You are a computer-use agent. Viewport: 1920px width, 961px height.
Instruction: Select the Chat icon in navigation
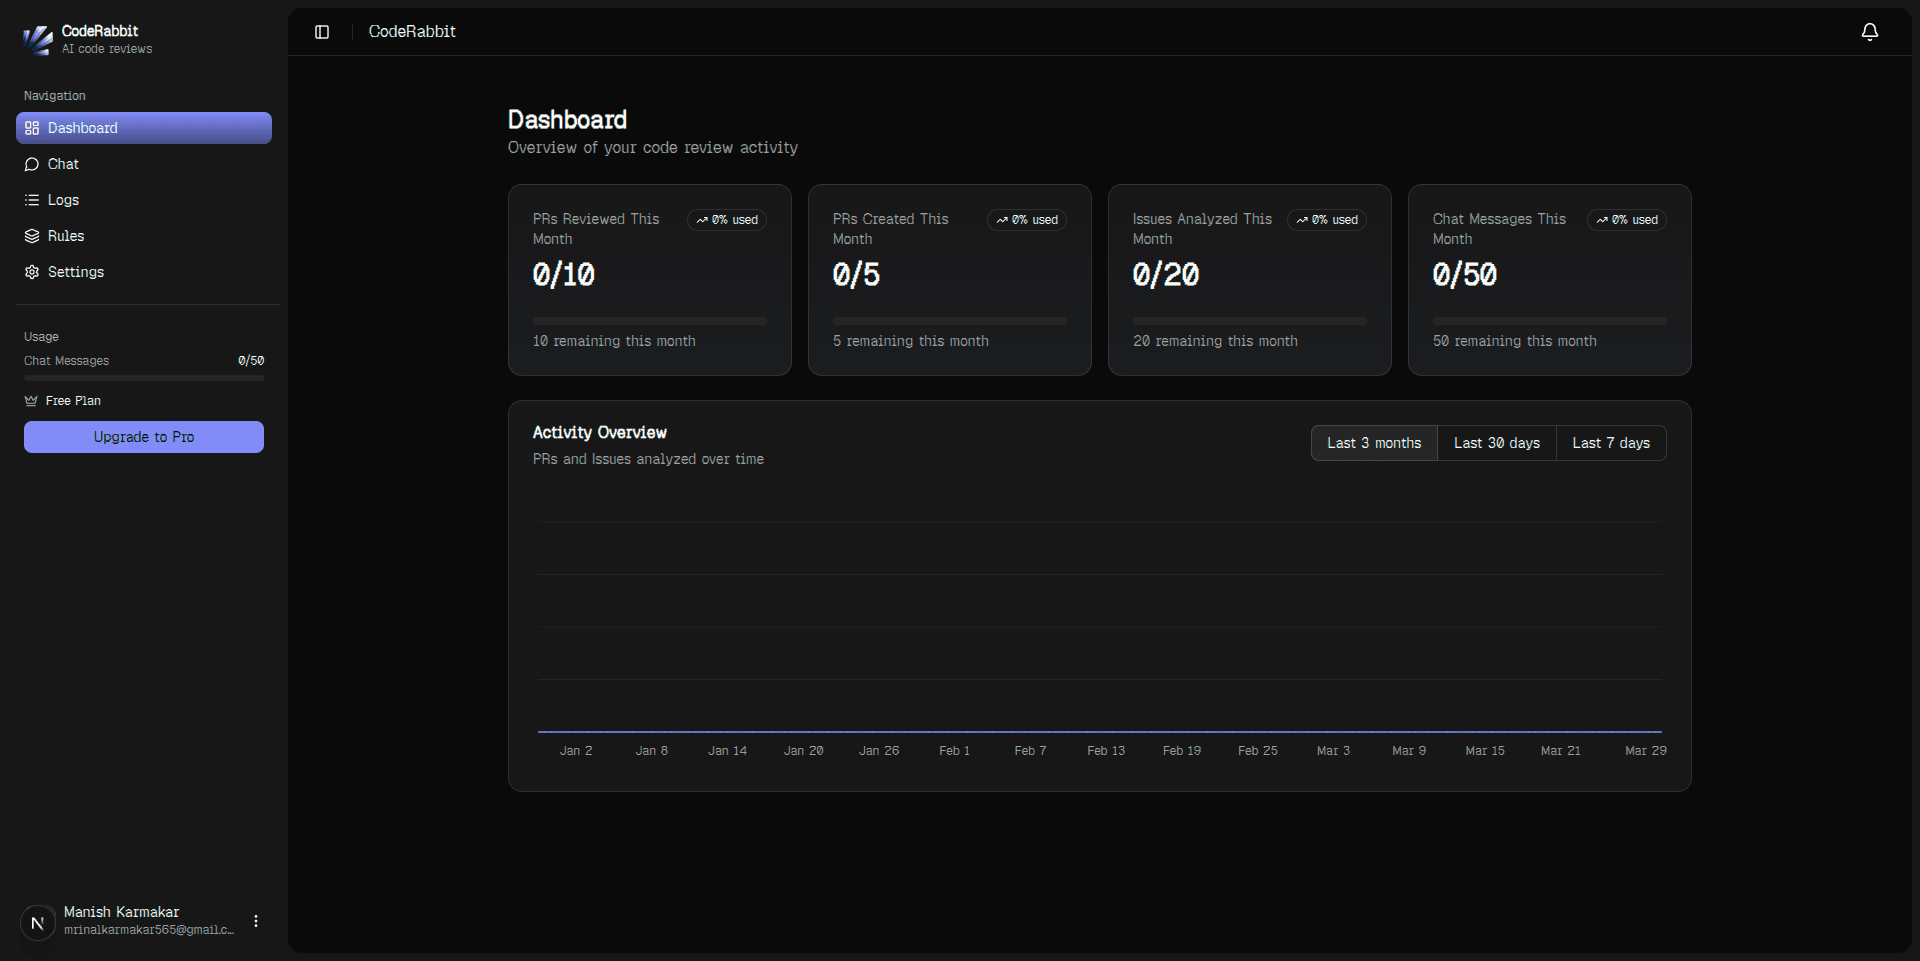pos(31,164)
